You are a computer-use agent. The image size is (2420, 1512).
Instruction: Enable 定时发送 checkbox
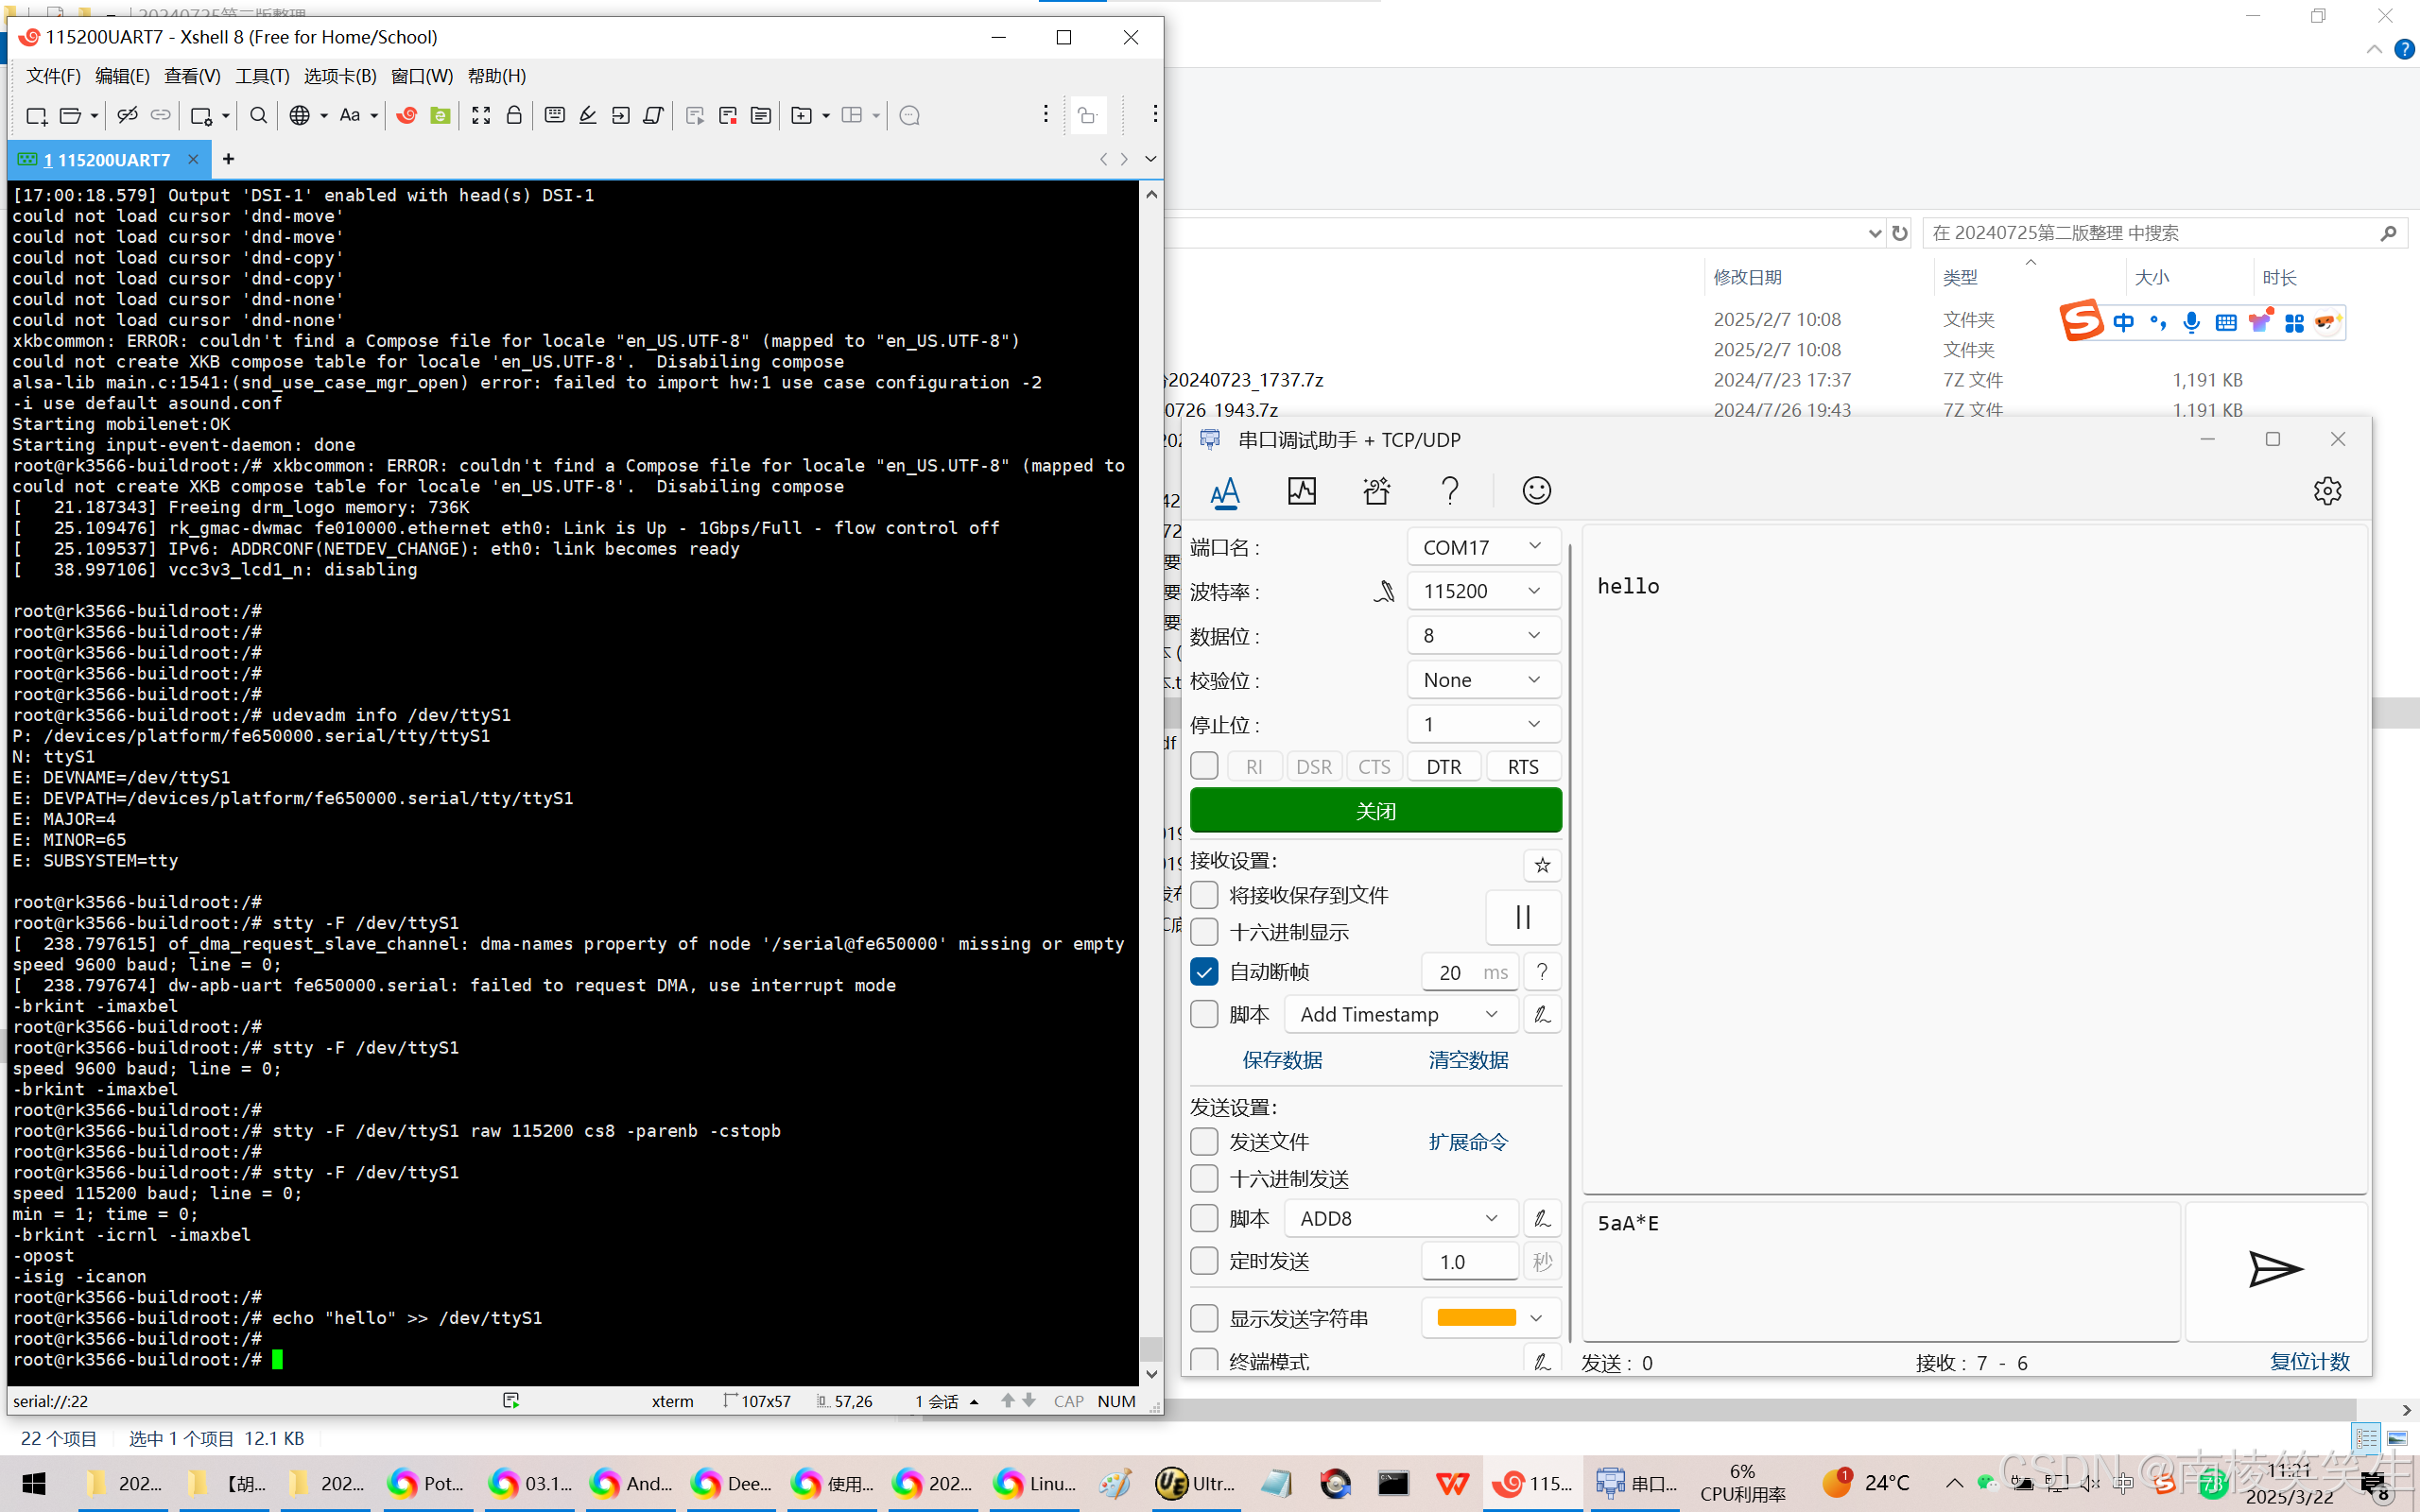tap(1205, 1261)
